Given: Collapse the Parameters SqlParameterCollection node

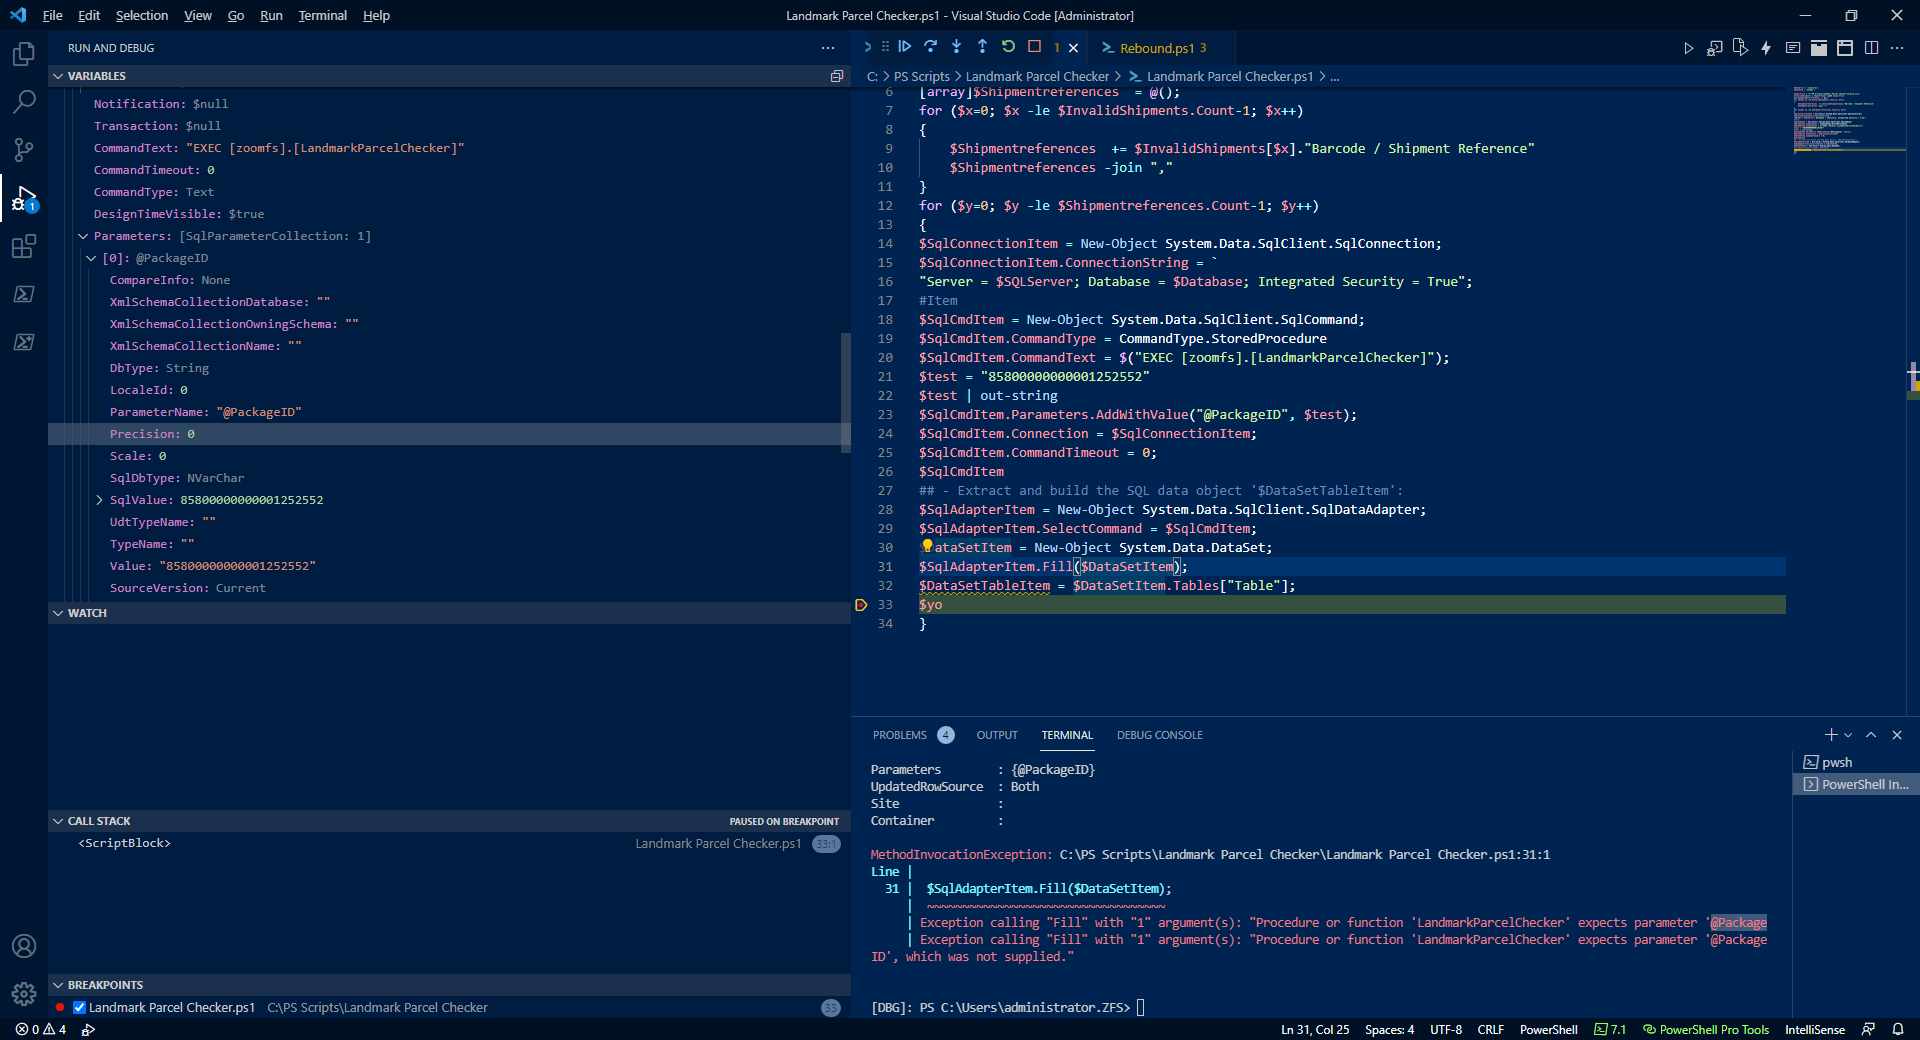Looking at the screenshot, I should [x=84, y=236].
